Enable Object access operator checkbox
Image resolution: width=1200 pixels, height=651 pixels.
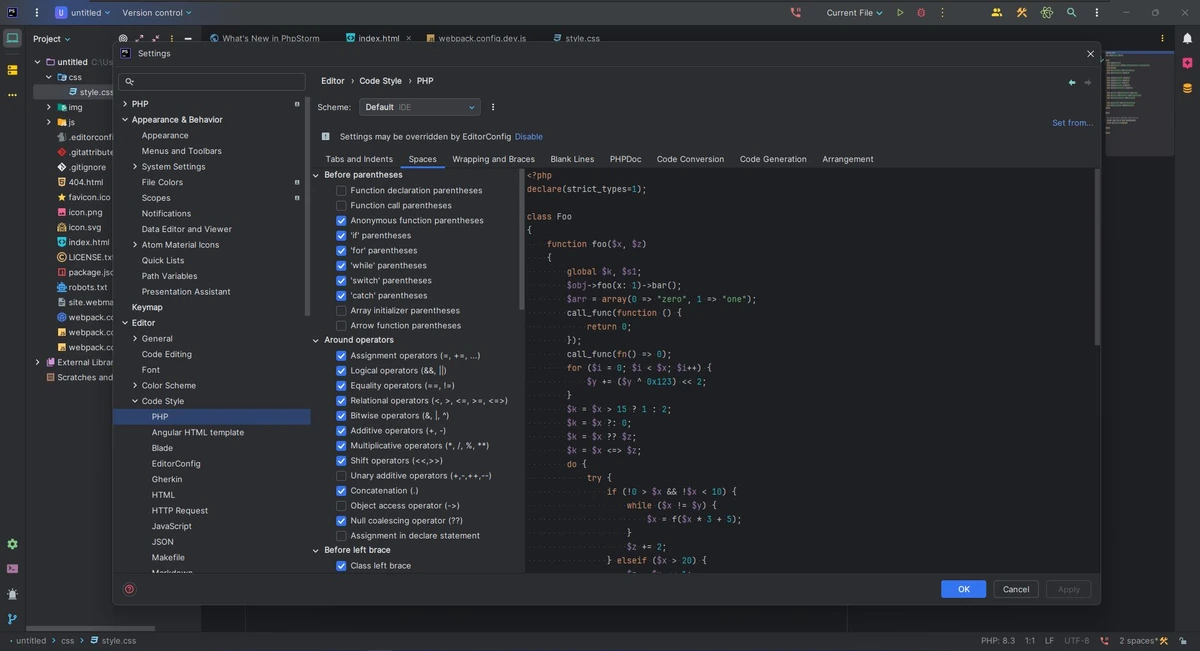[341, 505]
